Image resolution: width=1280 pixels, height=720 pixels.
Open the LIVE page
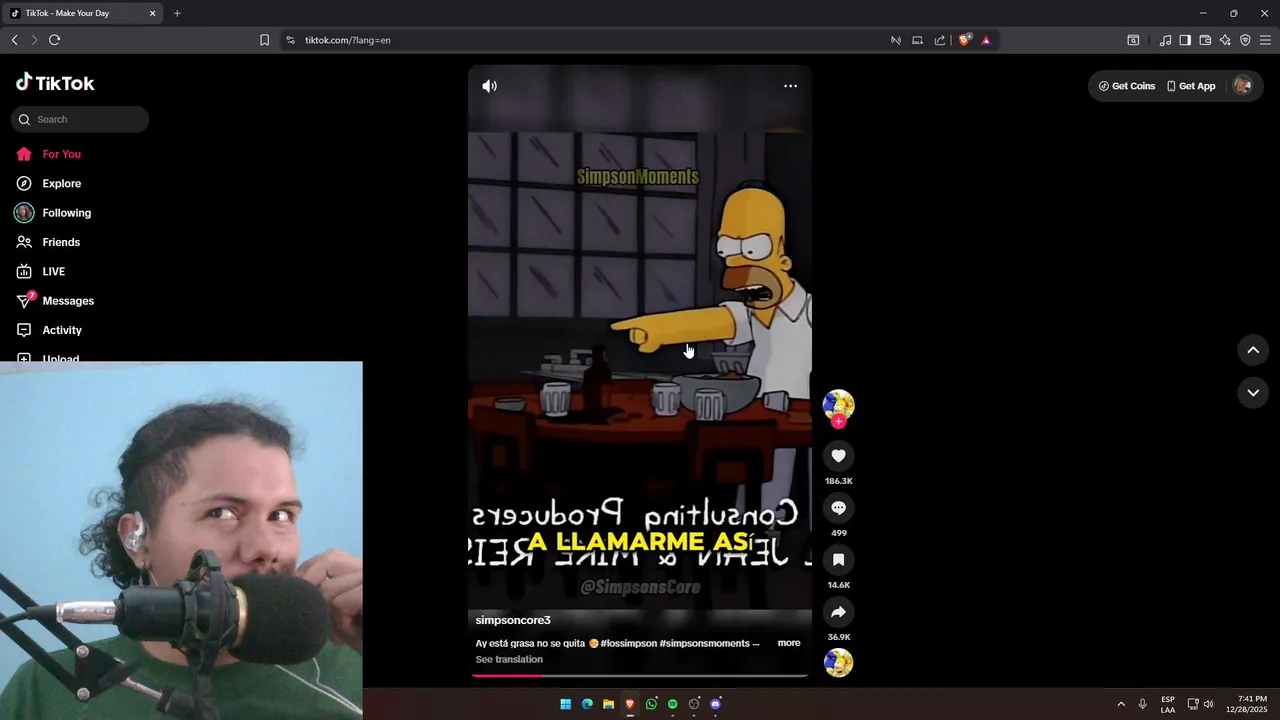click(x=41, y=272)
